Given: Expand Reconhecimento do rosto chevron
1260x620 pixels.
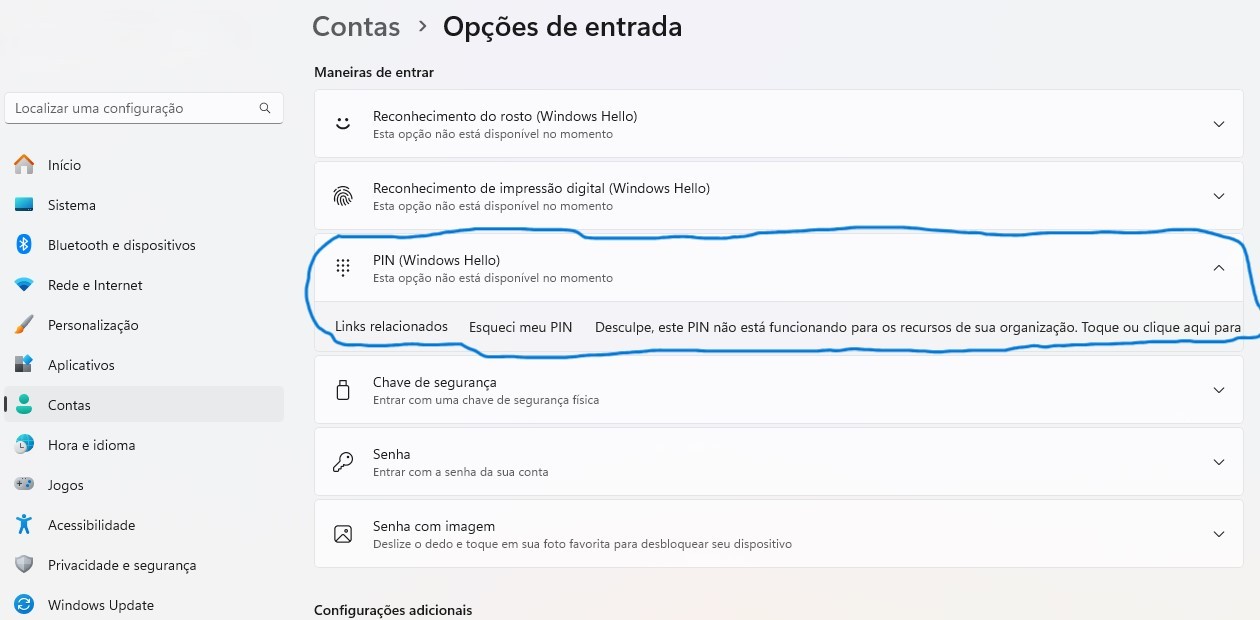Looking at the screenshot, I should click(1218, 124).
